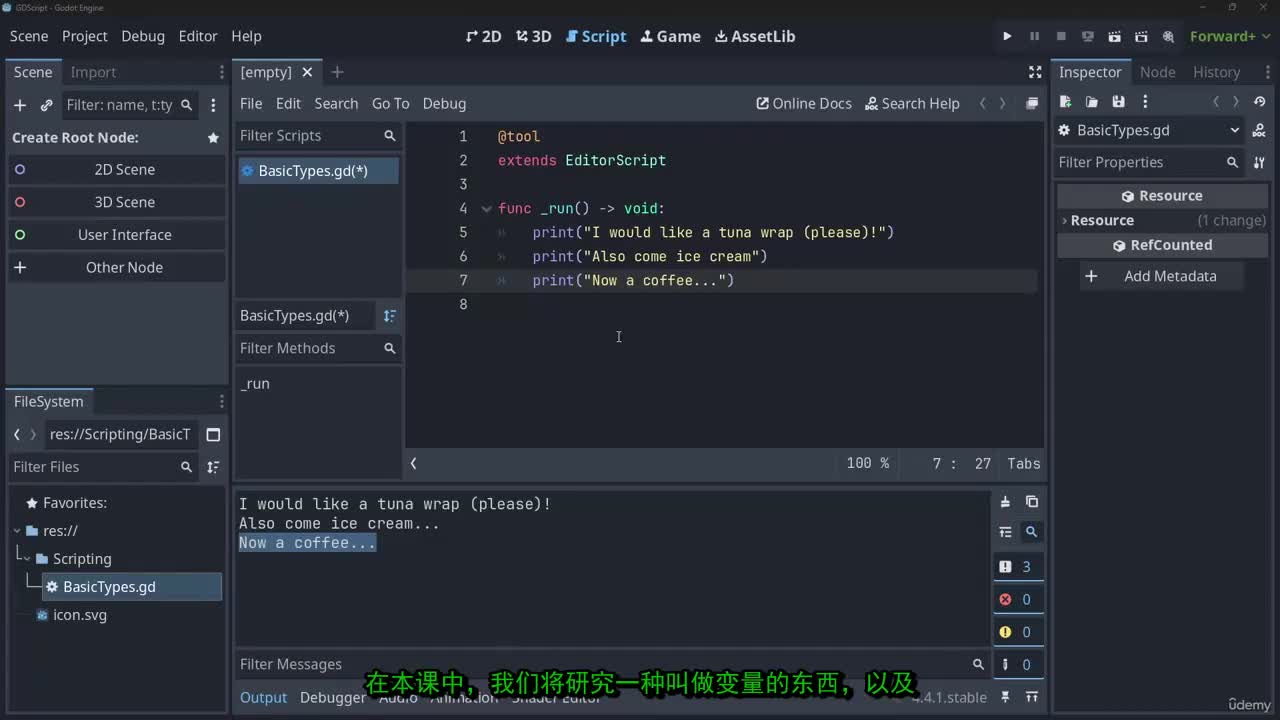
Task: Switch to the 2D workspace
Action: 484,36
